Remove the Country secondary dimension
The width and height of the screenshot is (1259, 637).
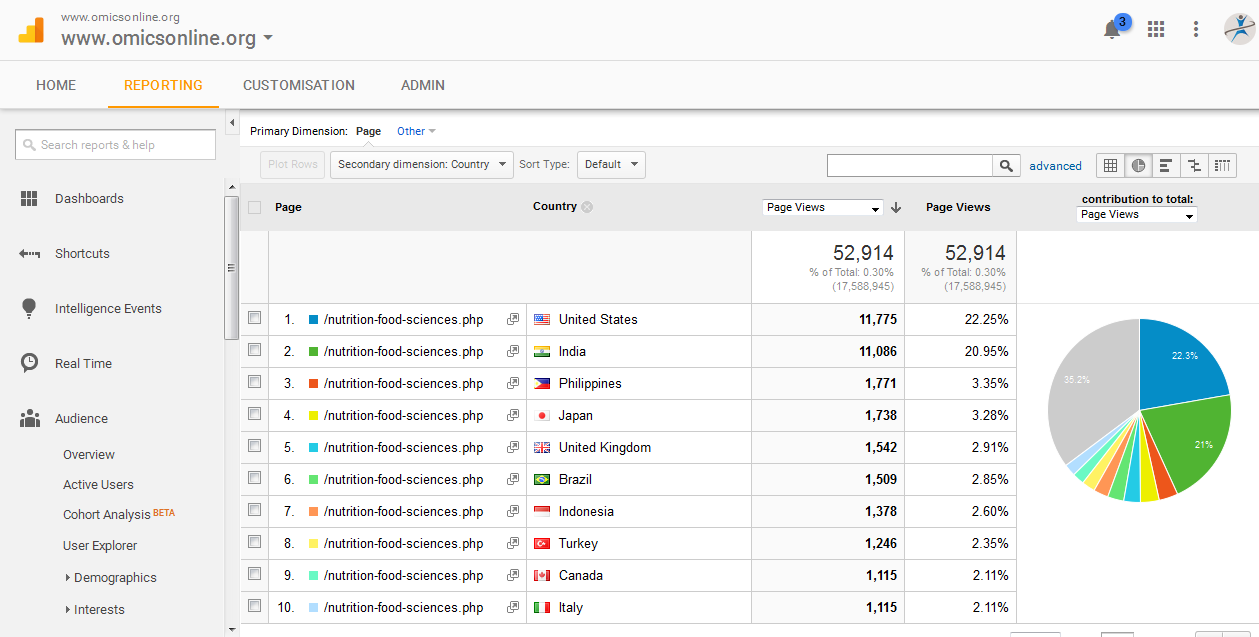coord(587,207)
